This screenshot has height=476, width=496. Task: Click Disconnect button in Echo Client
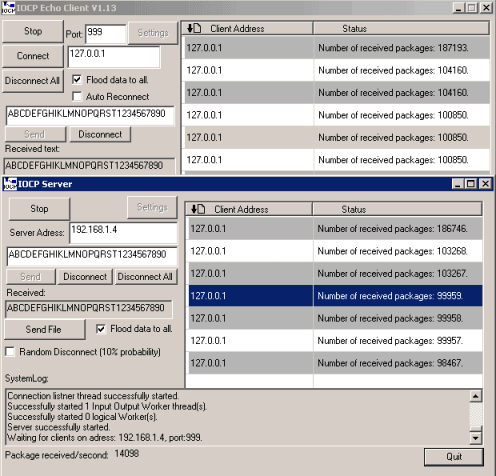[100, 134]
